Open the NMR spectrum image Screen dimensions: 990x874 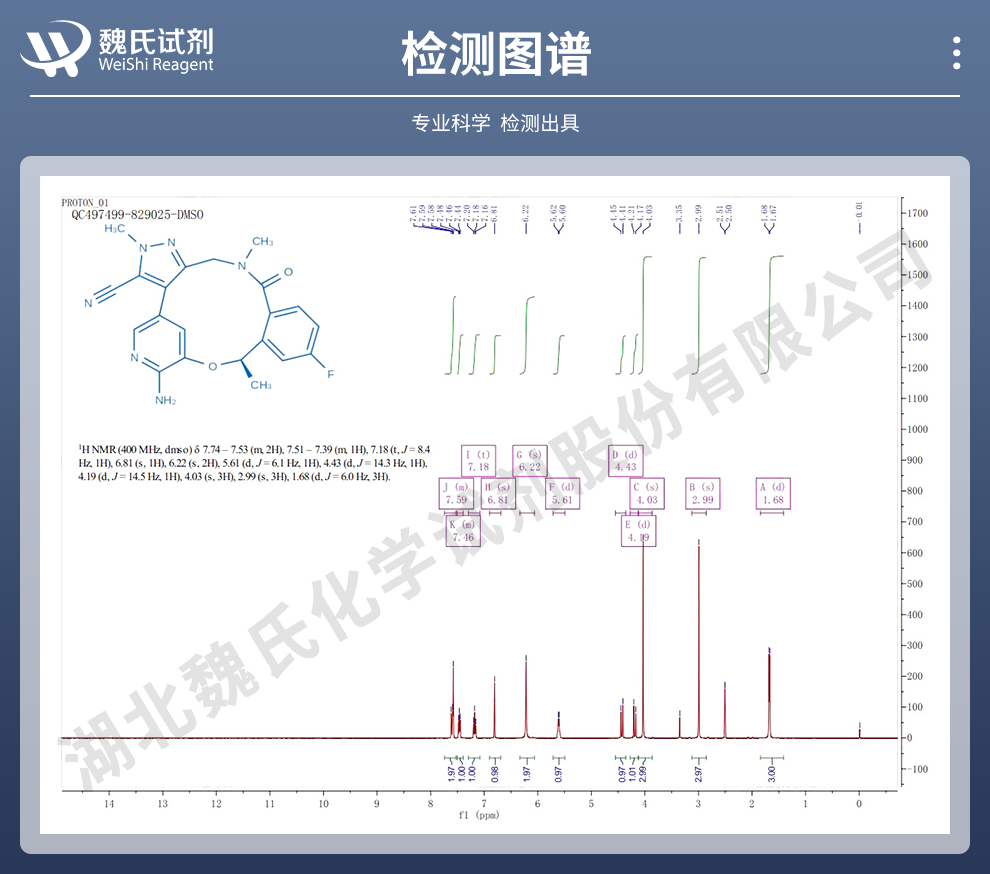click(x=495, y=505)
